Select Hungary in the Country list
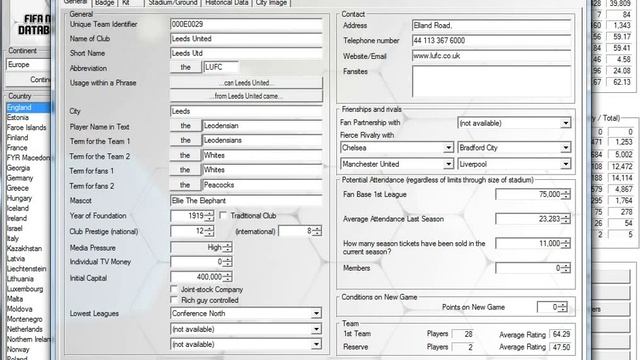The width and height of the screenshot is (640, 360). (29, 198)
